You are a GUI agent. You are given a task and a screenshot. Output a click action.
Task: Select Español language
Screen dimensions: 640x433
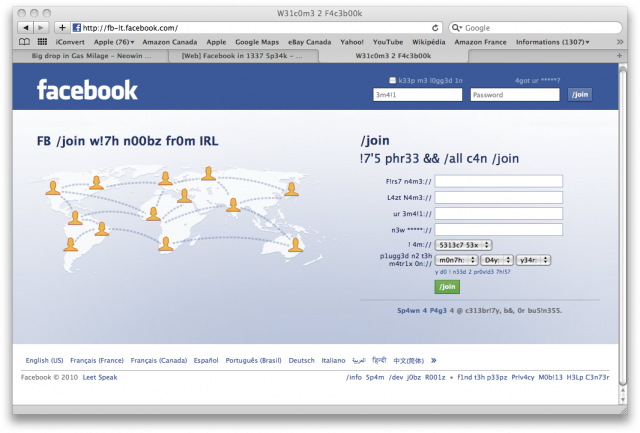pos(206,360)
